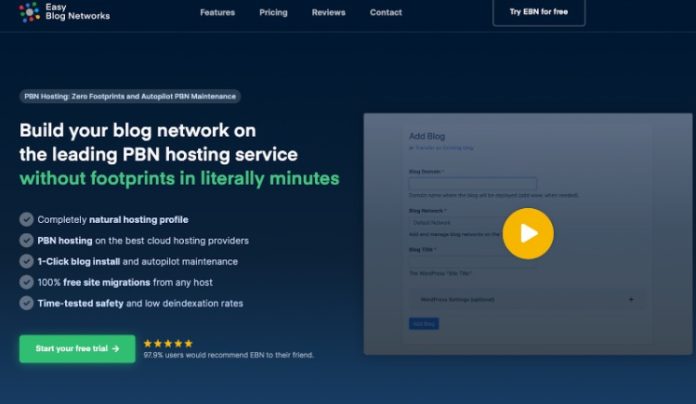Open the Contact page link

(x=386, y=13)
